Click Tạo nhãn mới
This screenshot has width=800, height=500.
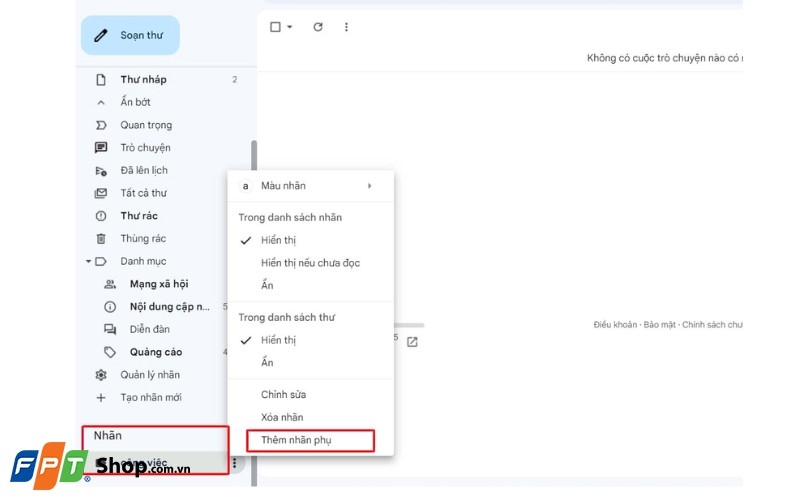[151, 397]
